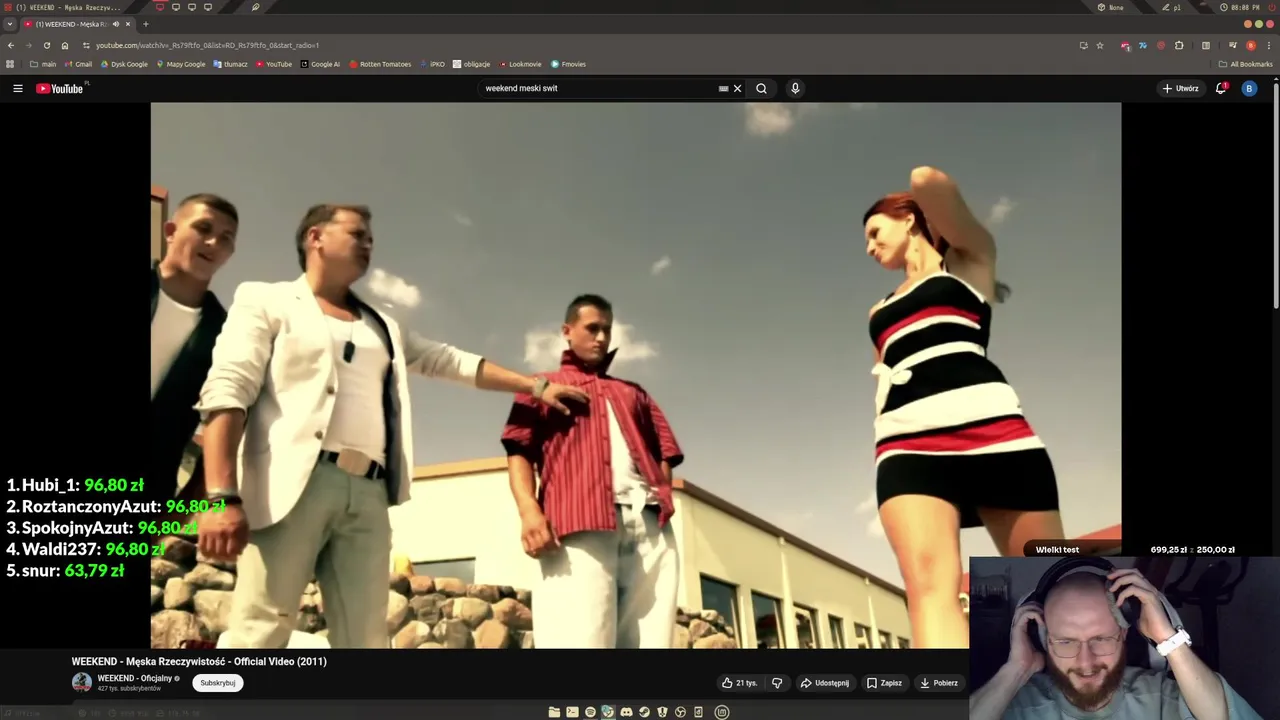The height and width of the screenshot is (720, 1280).
Task: Open the Gmail bookmark
Action: click(77, 64)
